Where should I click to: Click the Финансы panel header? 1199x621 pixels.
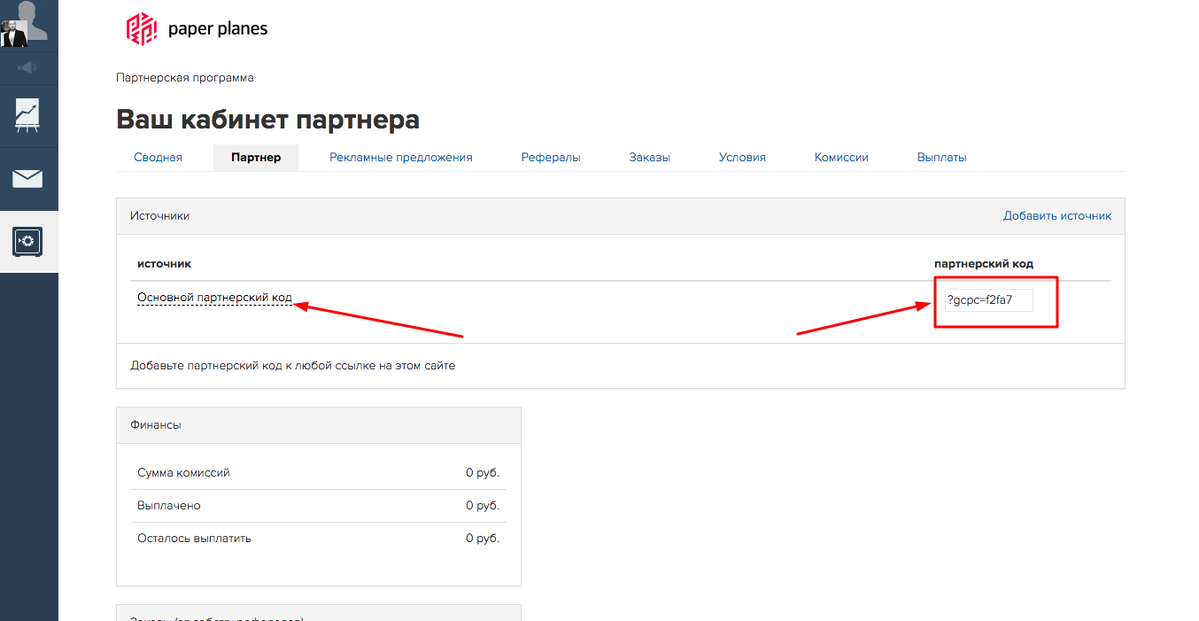coord(319,425)
